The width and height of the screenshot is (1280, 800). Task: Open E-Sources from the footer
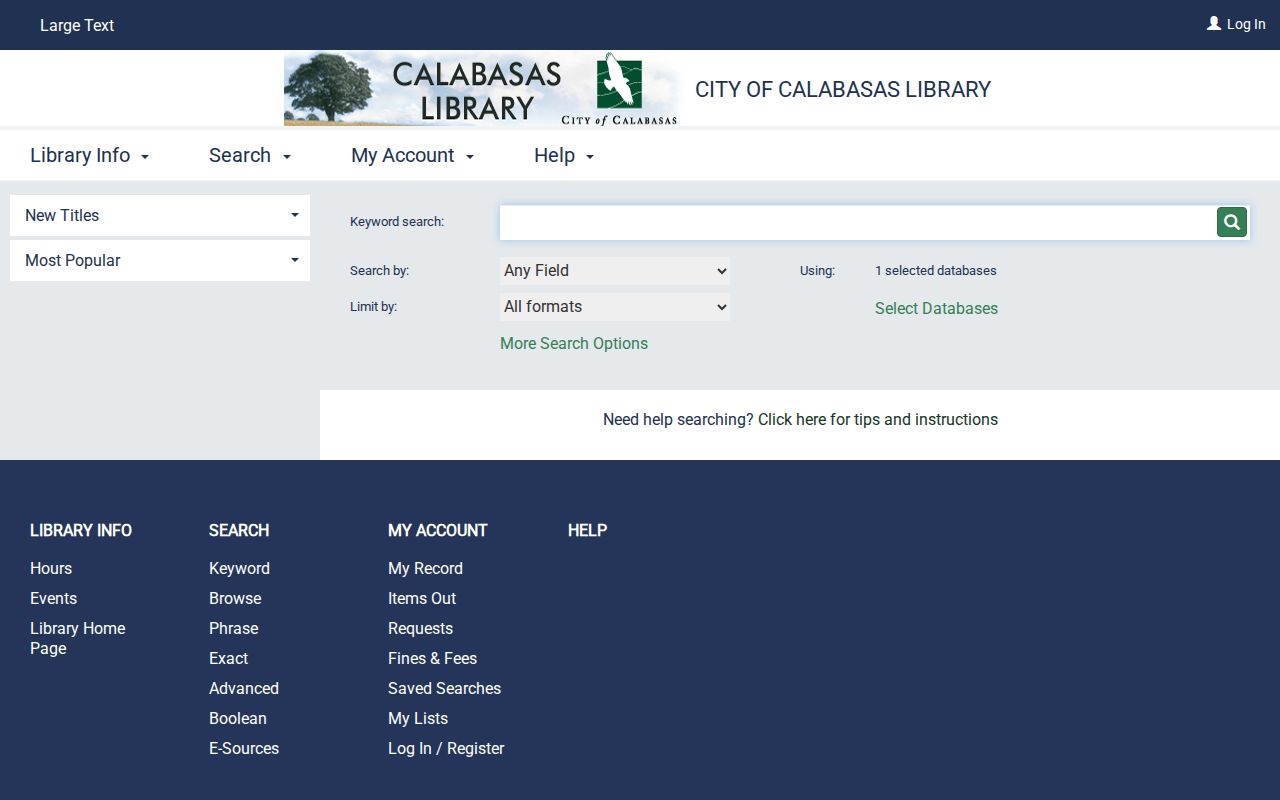244,748
